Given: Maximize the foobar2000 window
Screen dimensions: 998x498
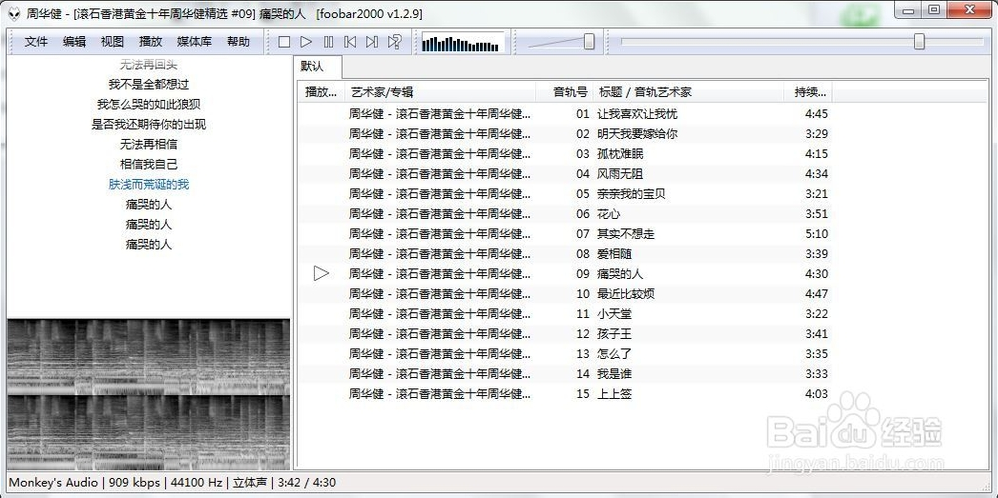Looking at the screenshot, I should tap(934, 10).
